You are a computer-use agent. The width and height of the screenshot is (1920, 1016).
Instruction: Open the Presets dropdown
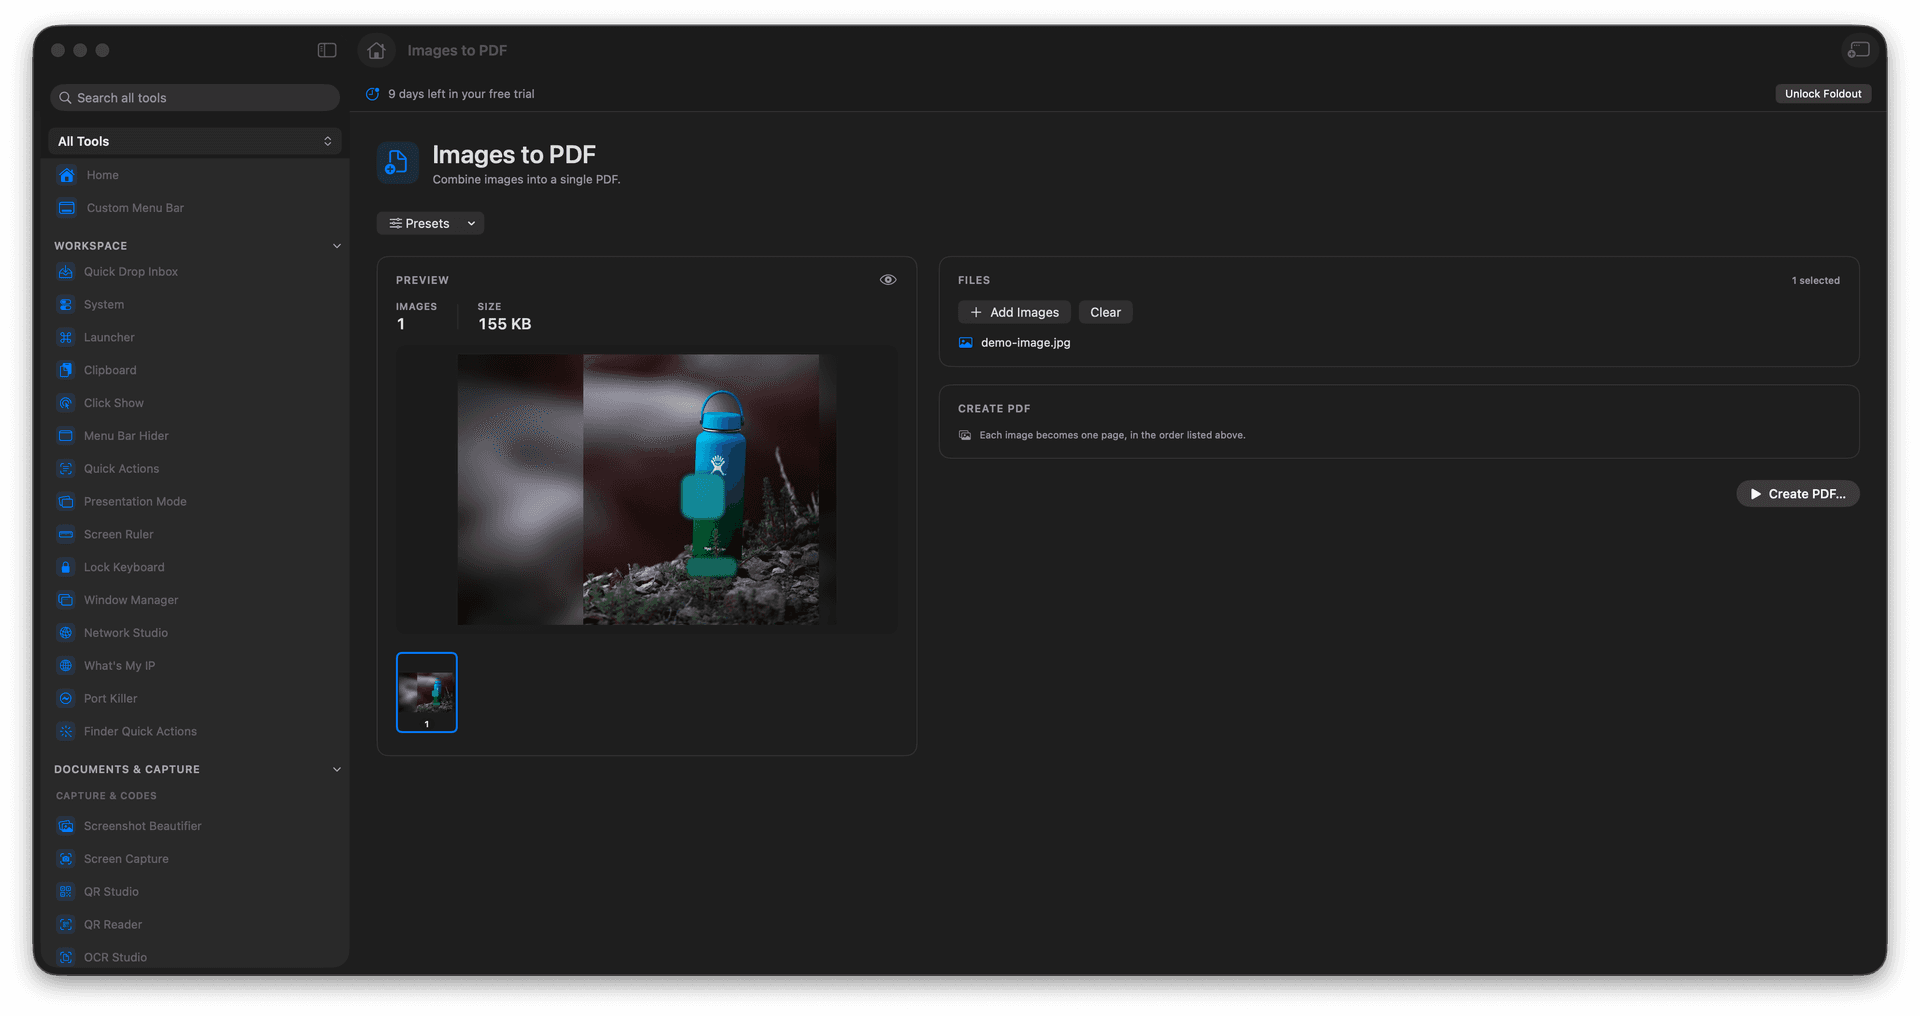pyautogui.click(x=430, y=224)
